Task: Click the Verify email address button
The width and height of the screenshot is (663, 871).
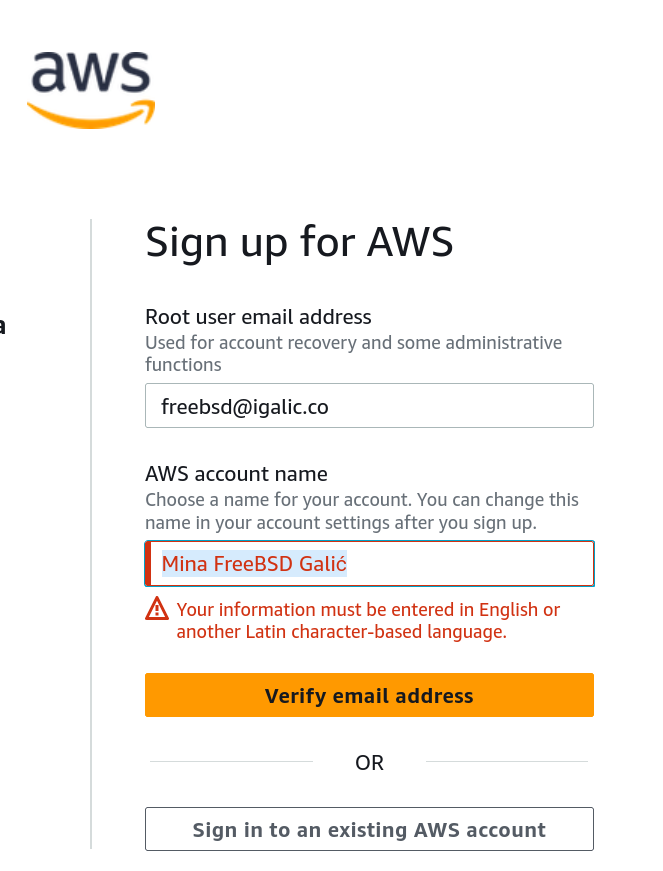Action: click(369, 695)
